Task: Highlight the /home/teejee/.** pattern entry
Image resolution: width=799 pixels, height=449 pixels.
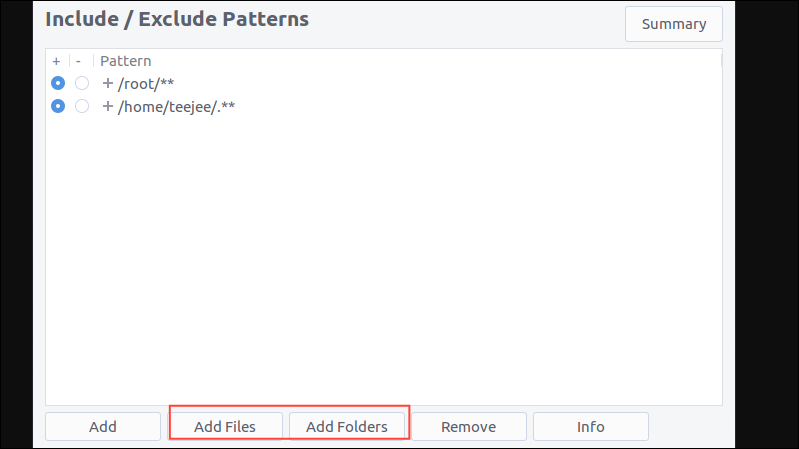Action: point(176,106)
